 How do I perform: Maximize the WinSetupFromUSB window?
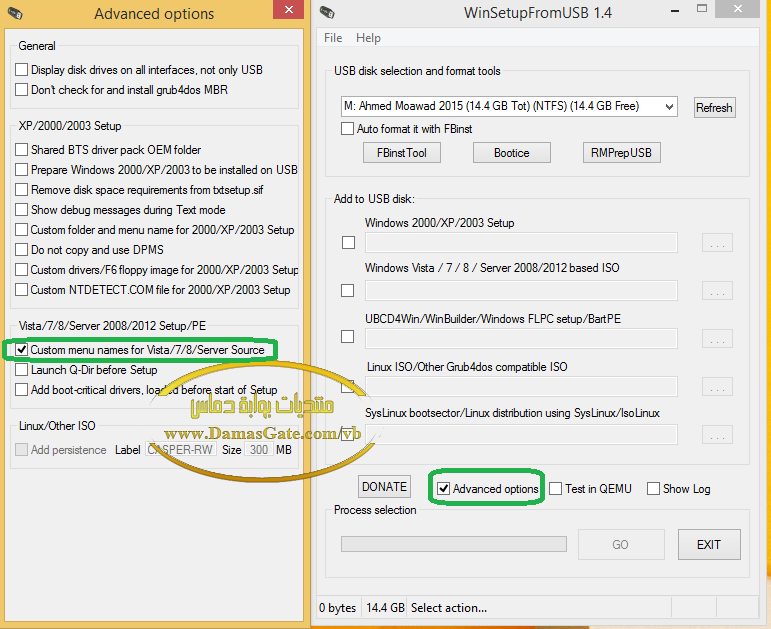[x=702, y=9]
